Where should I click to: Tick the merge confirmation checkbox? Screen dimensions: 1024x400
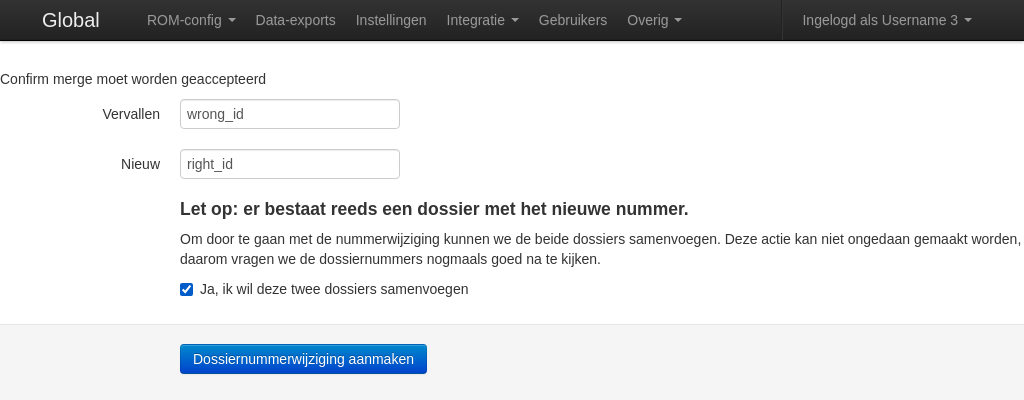coord(186,290)
